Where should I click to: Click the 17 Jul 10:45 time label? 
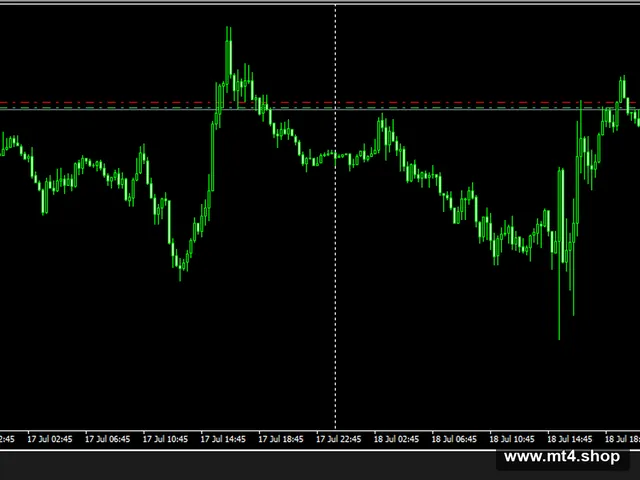pos(165,439)
